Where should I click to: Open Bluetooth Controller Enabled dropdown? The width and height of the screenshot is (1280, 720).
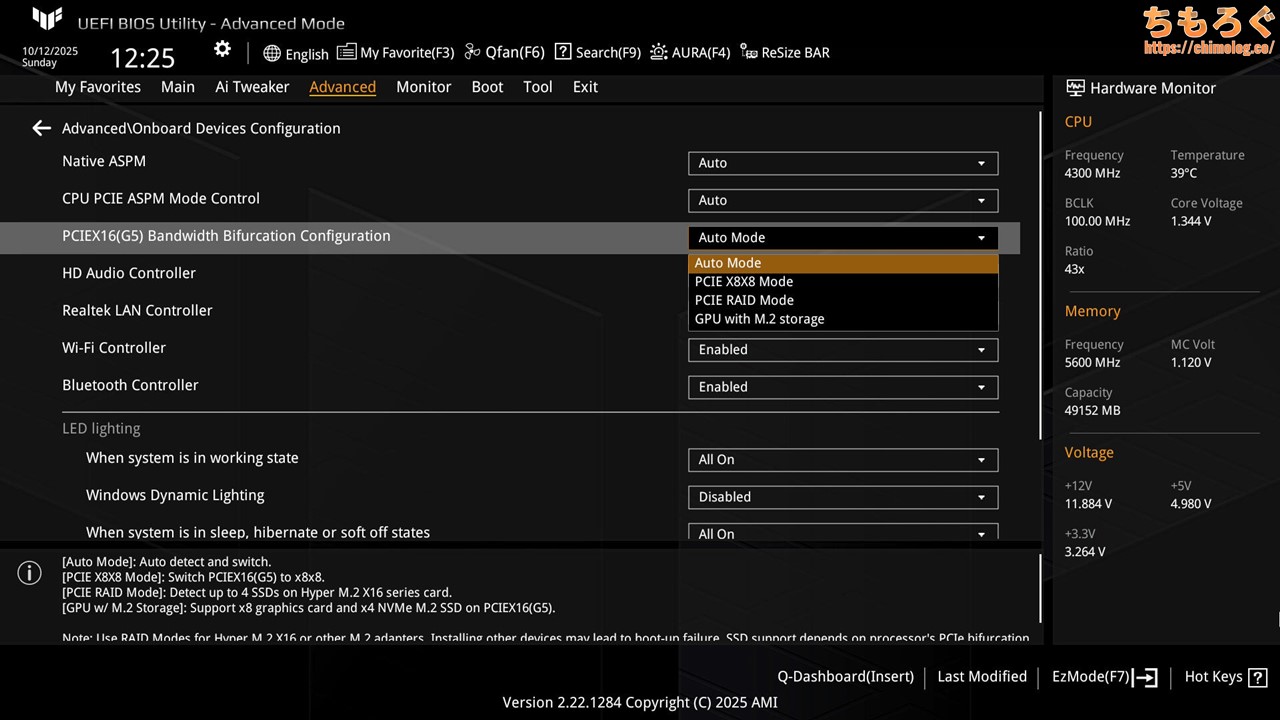coord(842,387)
